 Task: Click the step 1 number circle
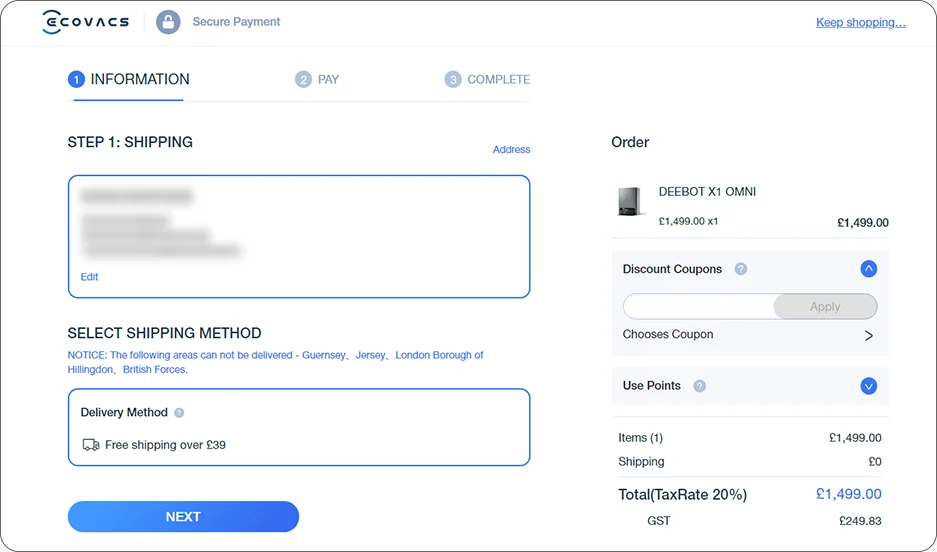[x=76, y=79]
